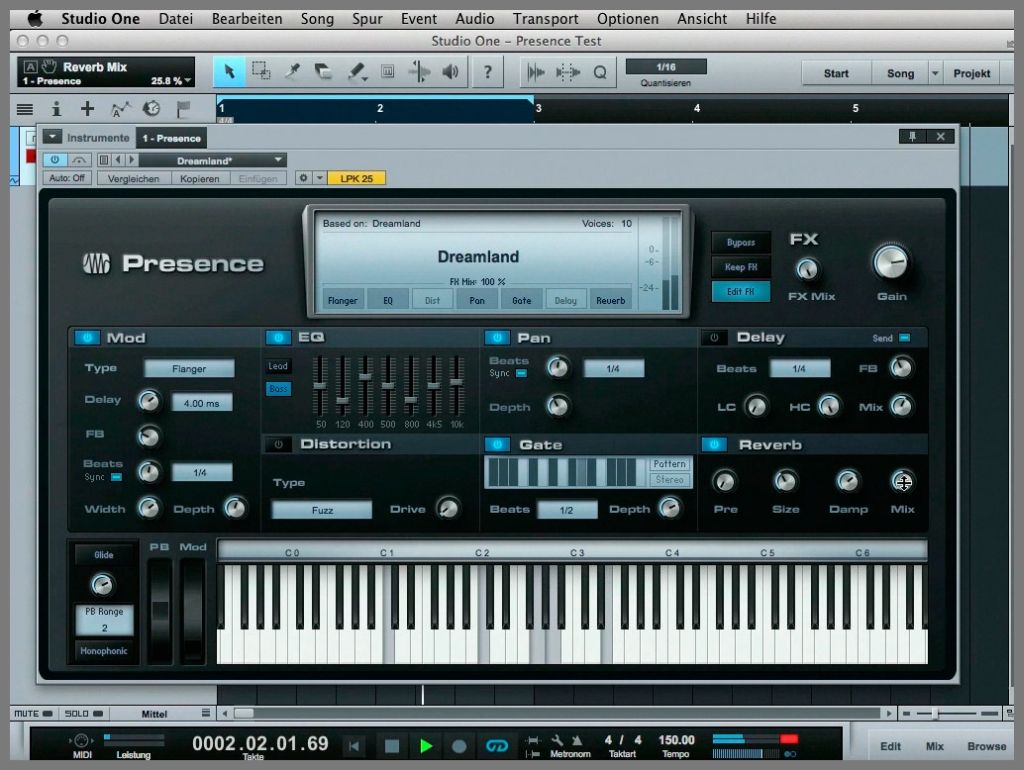The height and width of the screenshot is (770, 1024).
Task: Open the Pan Beats 1/4 dropdown
Action: pyautogui.click(x=613, y=368)
